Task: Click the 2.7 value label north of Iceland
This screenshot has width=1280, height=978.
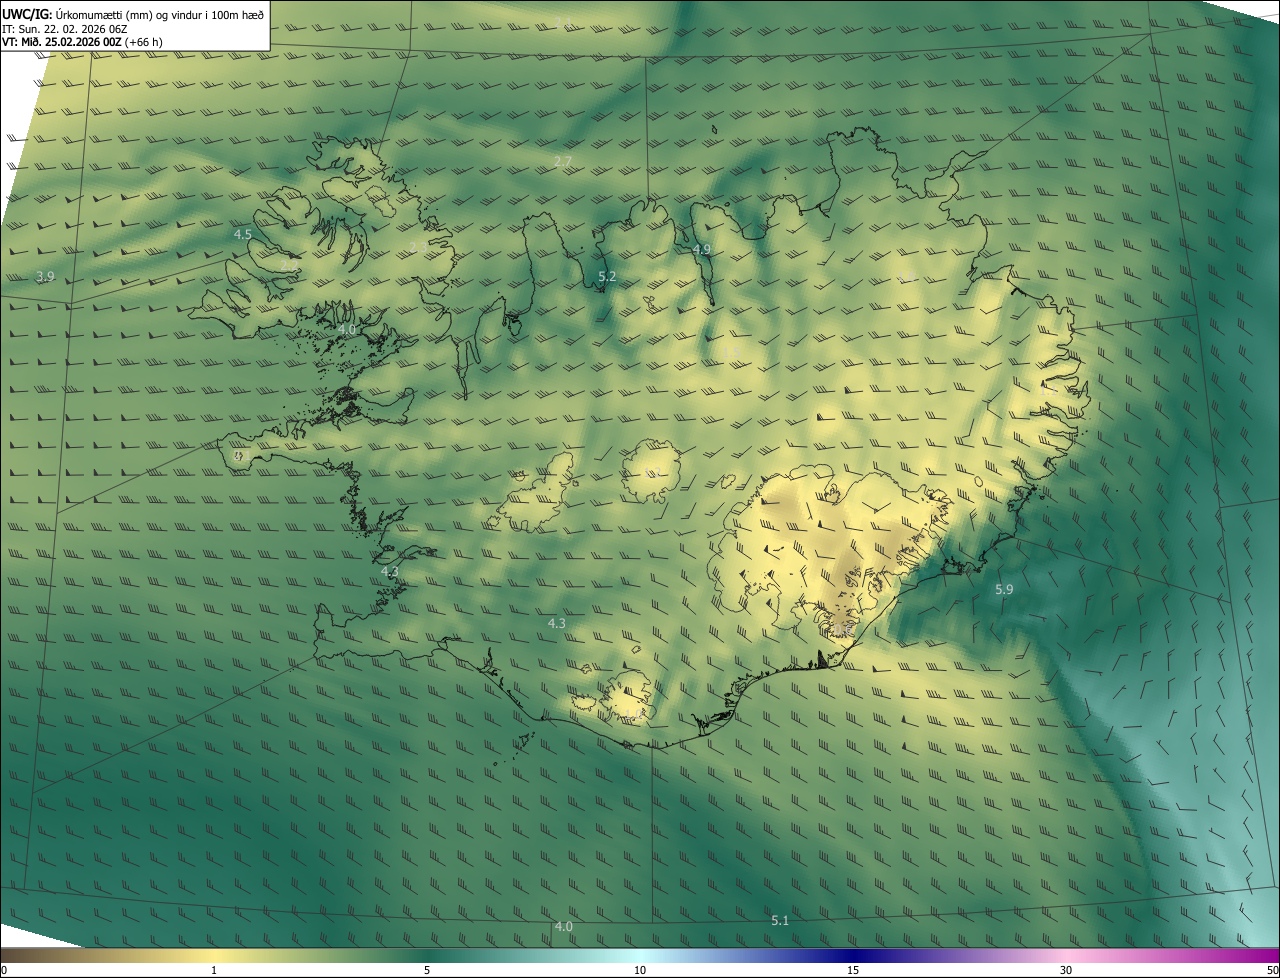Action: point(563,161)
